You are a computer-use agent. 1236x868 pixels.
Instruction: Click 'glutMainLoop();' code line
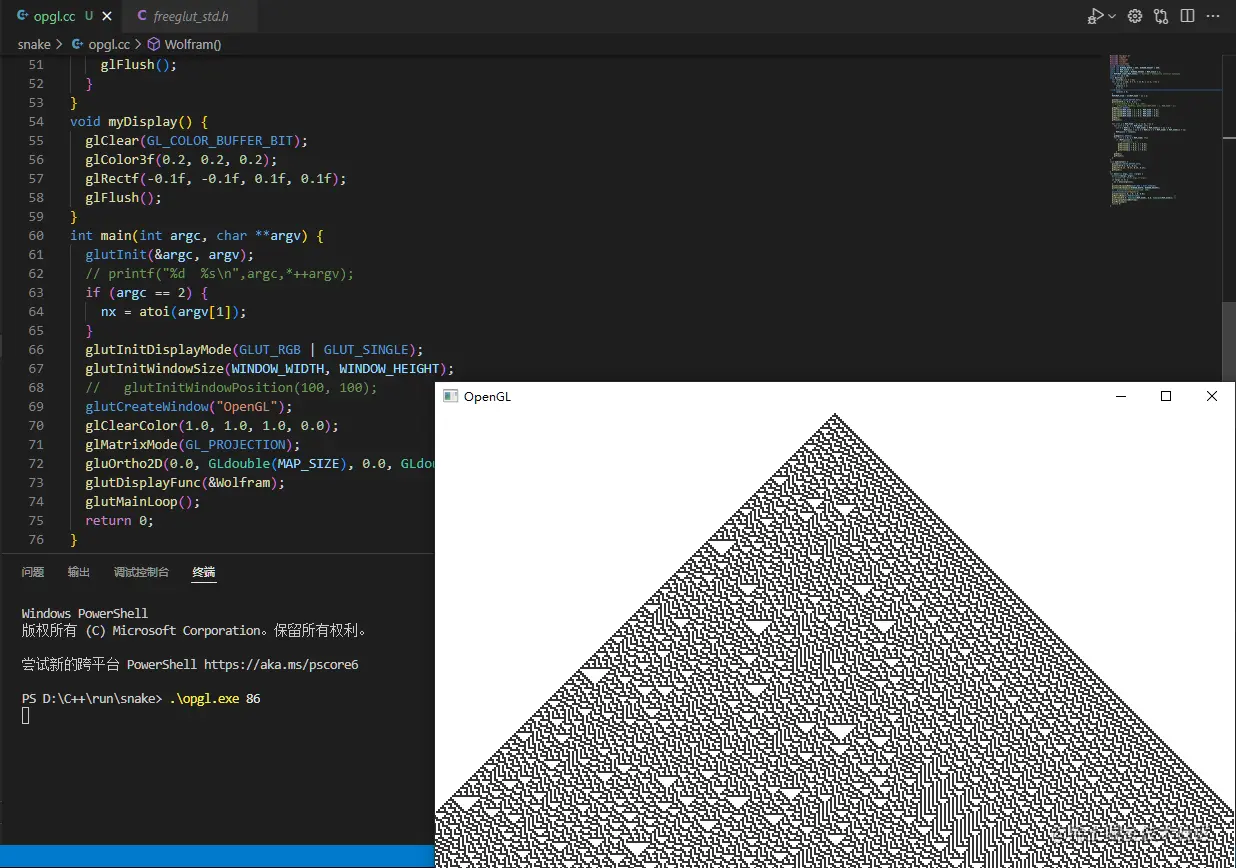143,502
